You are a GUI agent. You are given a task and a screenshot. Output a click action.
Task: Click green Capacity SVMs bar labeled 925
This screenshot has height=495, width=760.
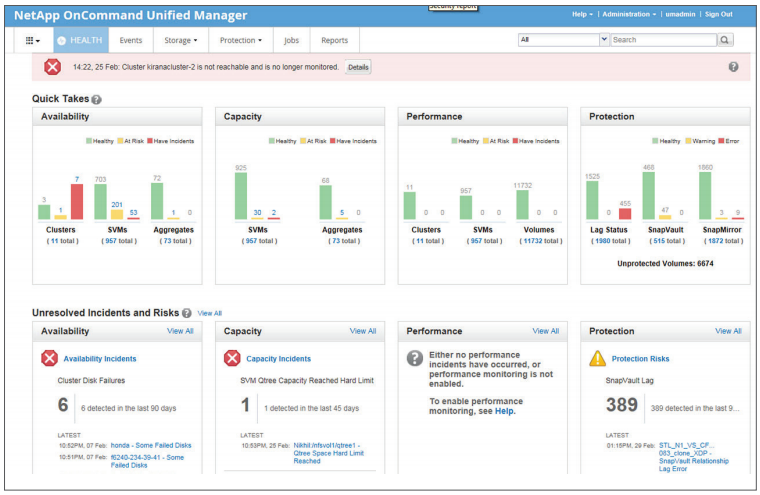click(x=241, y=196)
